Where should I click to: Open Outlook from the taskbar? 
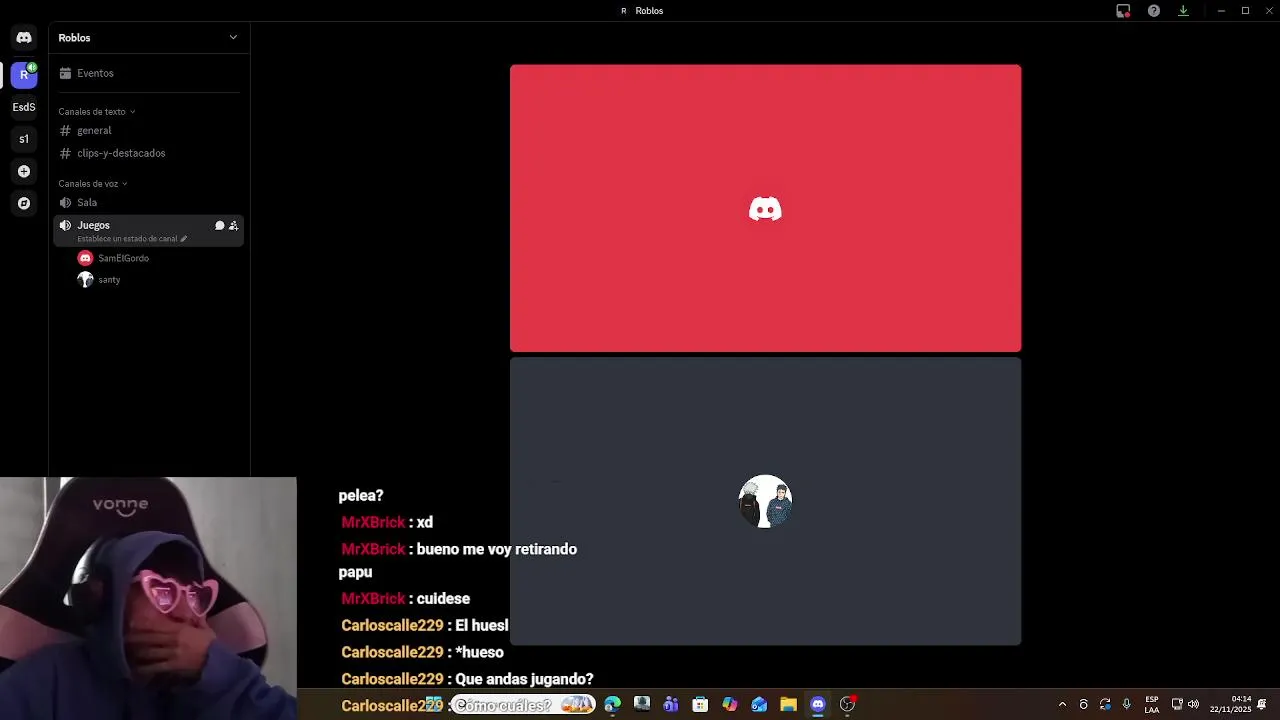pyautogui.click(x=759, y=705)
